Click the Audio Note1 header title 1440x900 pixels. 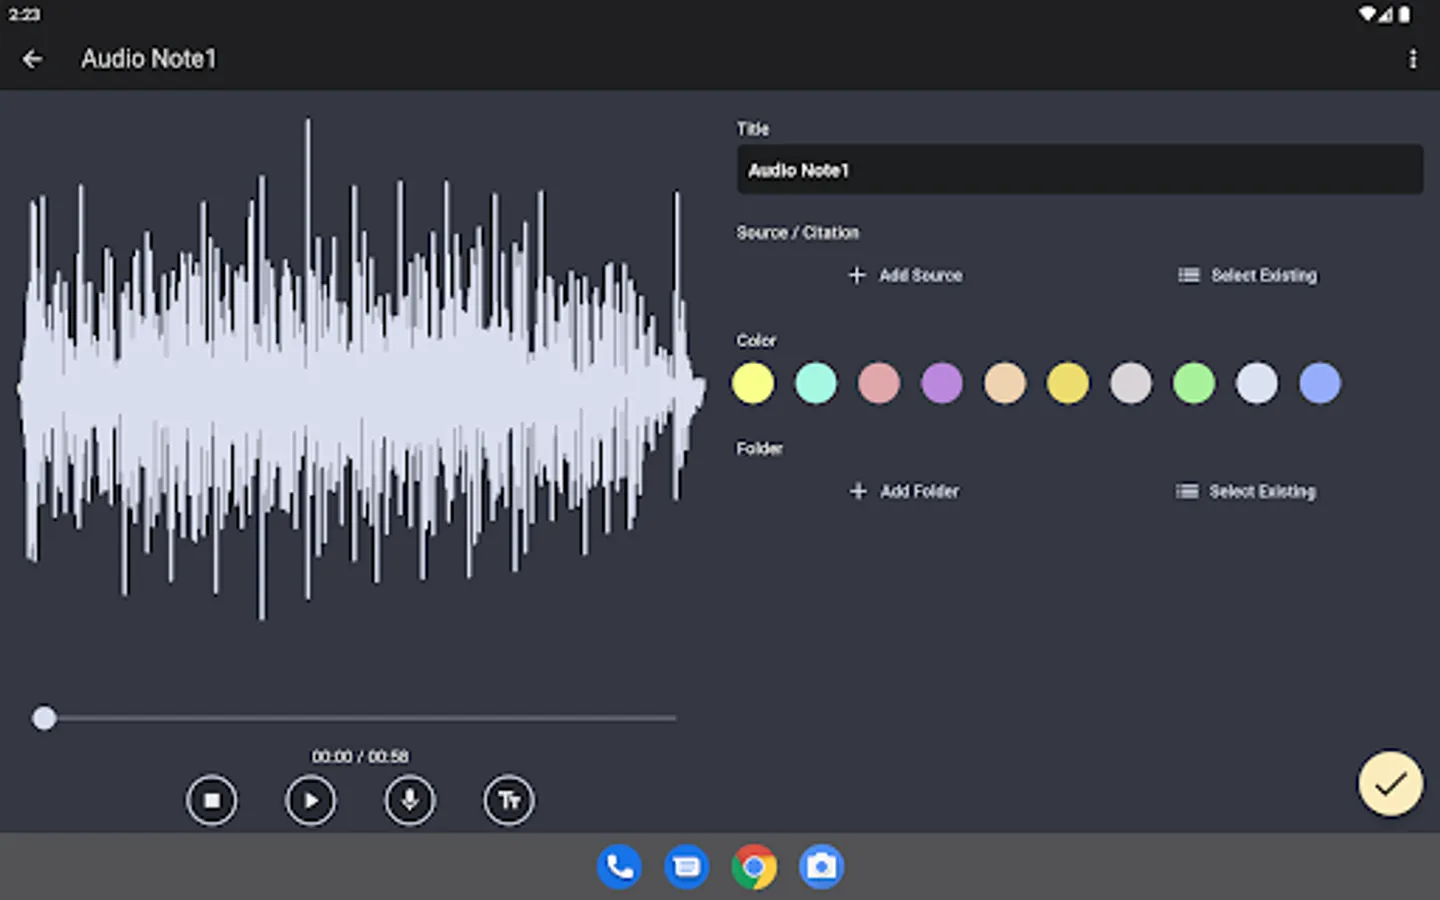(149, 59)
